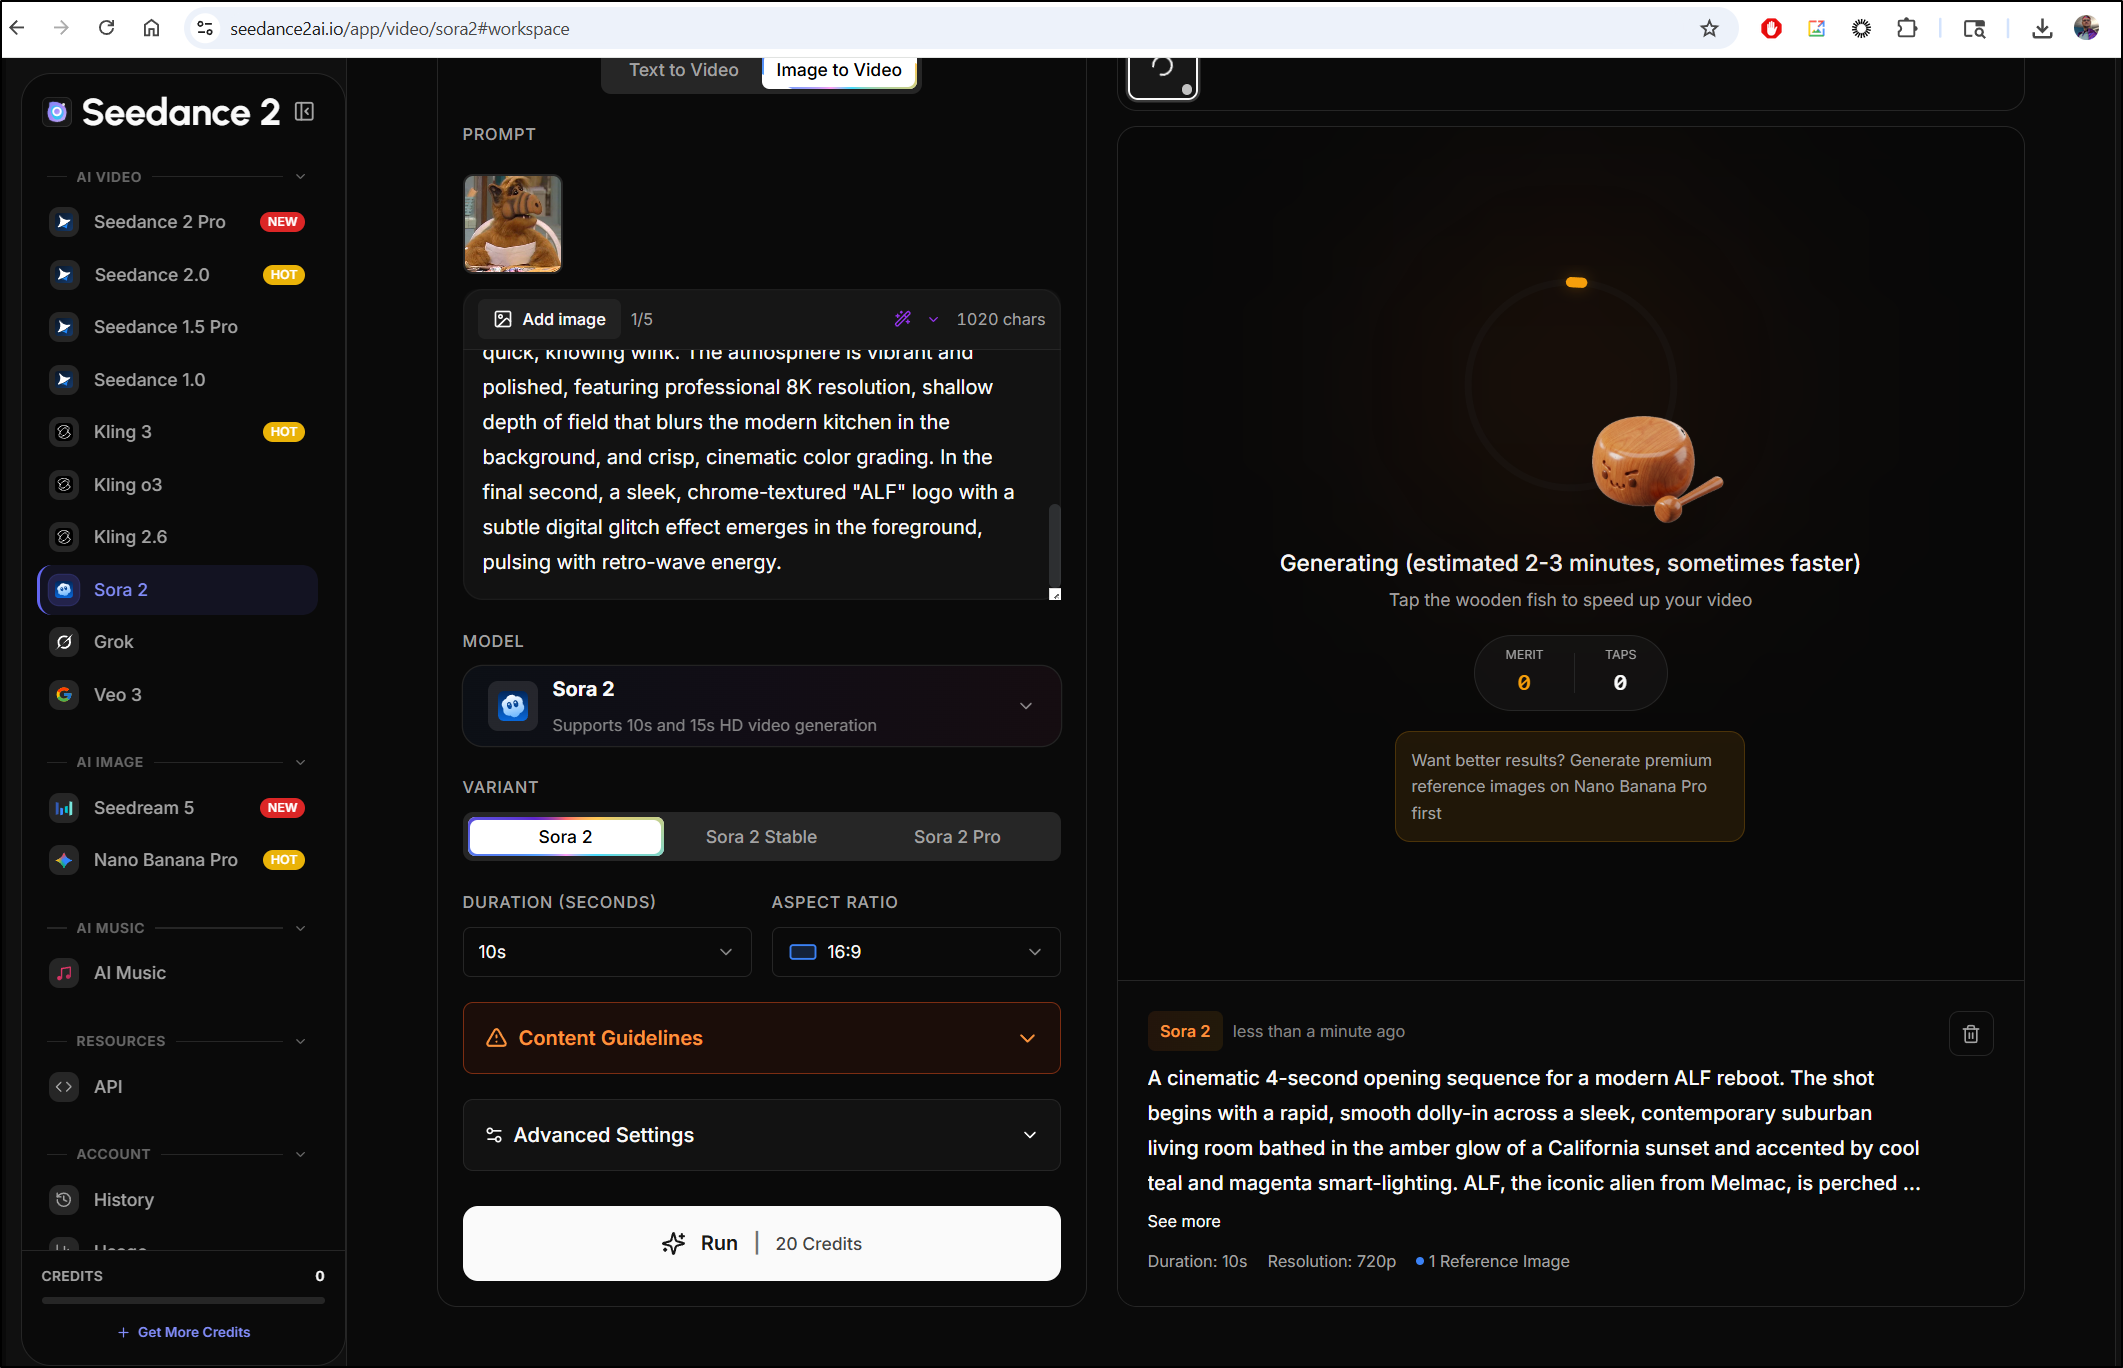Switch to the Text to Video tab
Viewport: 2123px width, 1368px height.
coord(683,69)
